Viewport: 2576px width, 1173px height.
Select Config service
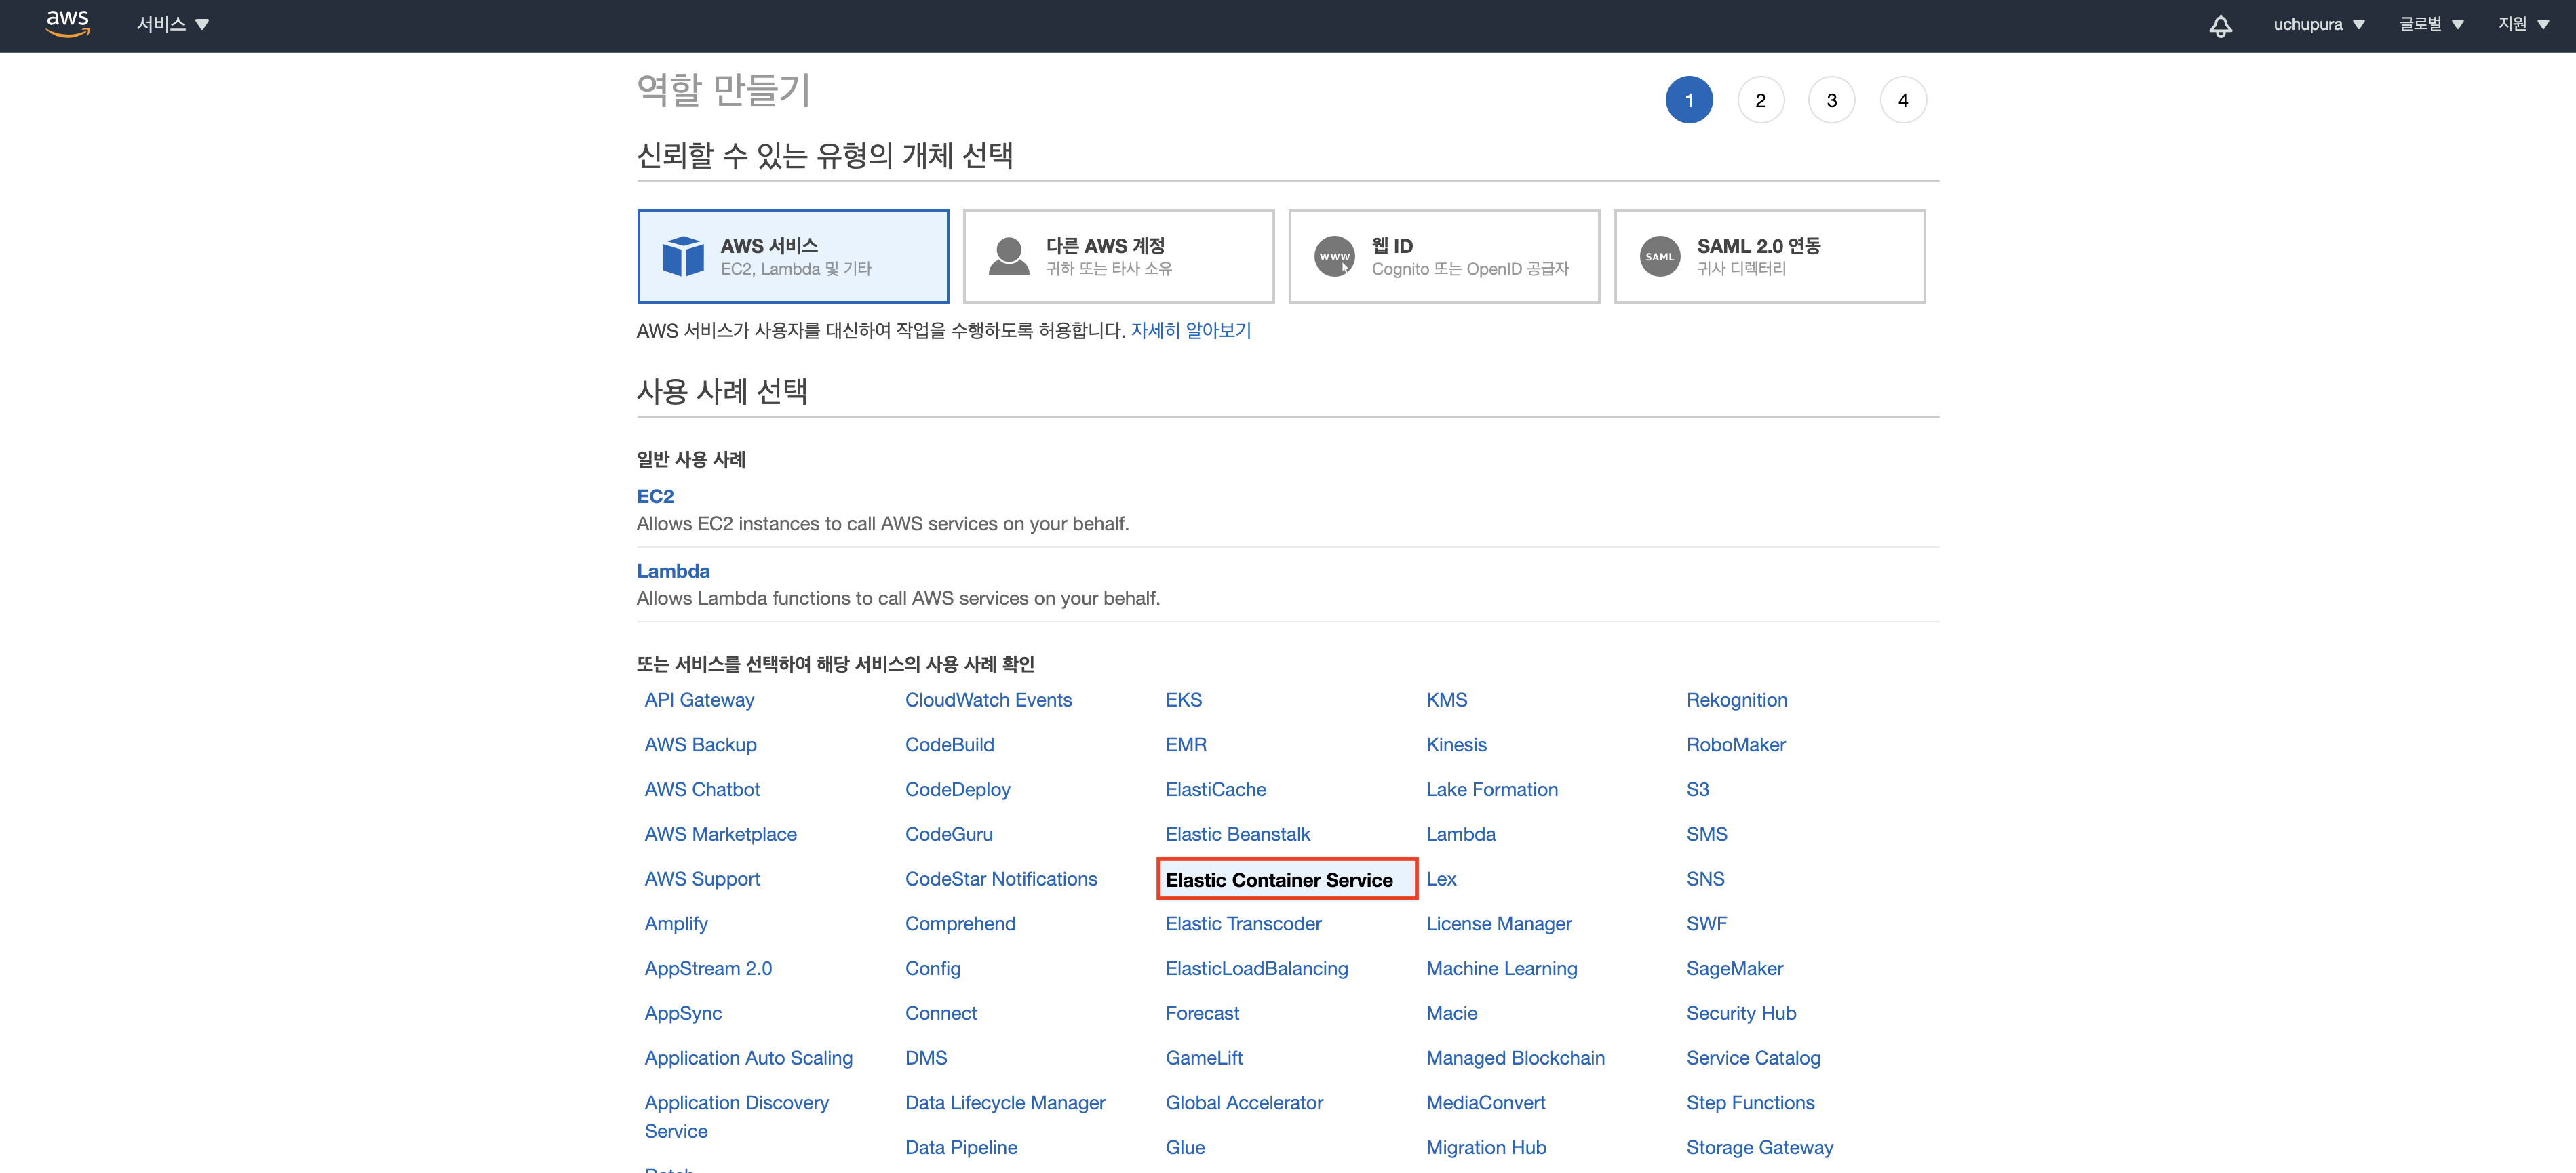pos(932,968)
